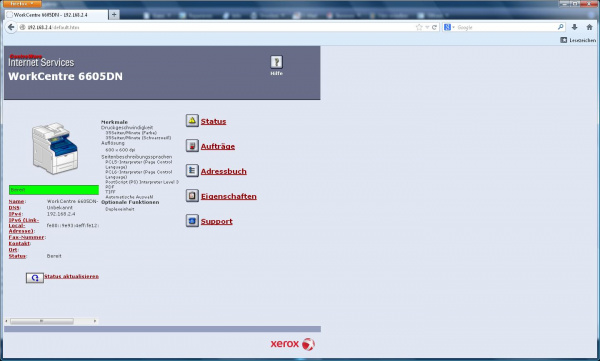The width and height of the screenshot is (600, 361).
Task: Open search engine selector dropdown
Action: (448, 27)
